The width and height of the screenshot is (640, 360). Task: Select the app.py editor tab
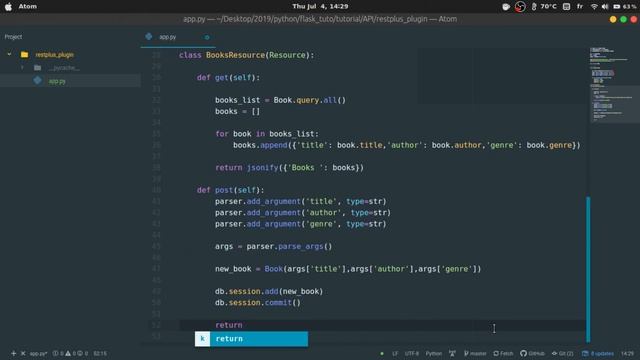click(x=178, y=37)
